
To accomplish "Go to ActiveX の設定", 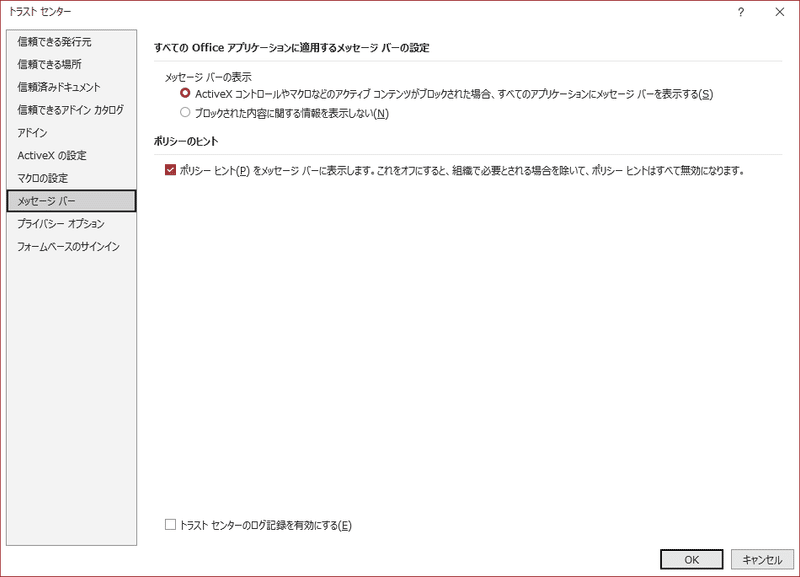I will [71, 156].
